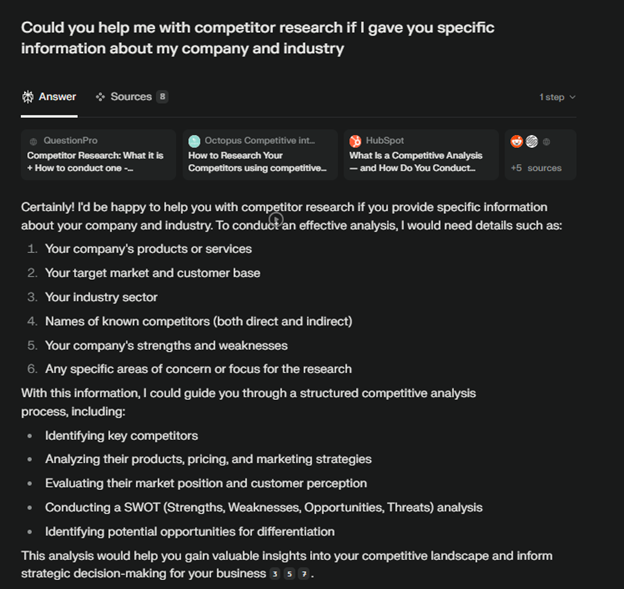Image resolution: width=624 pixels, height=589 pixels.
Task: Click the circular cursor icon in the answer text
Action: click(276, 219)
